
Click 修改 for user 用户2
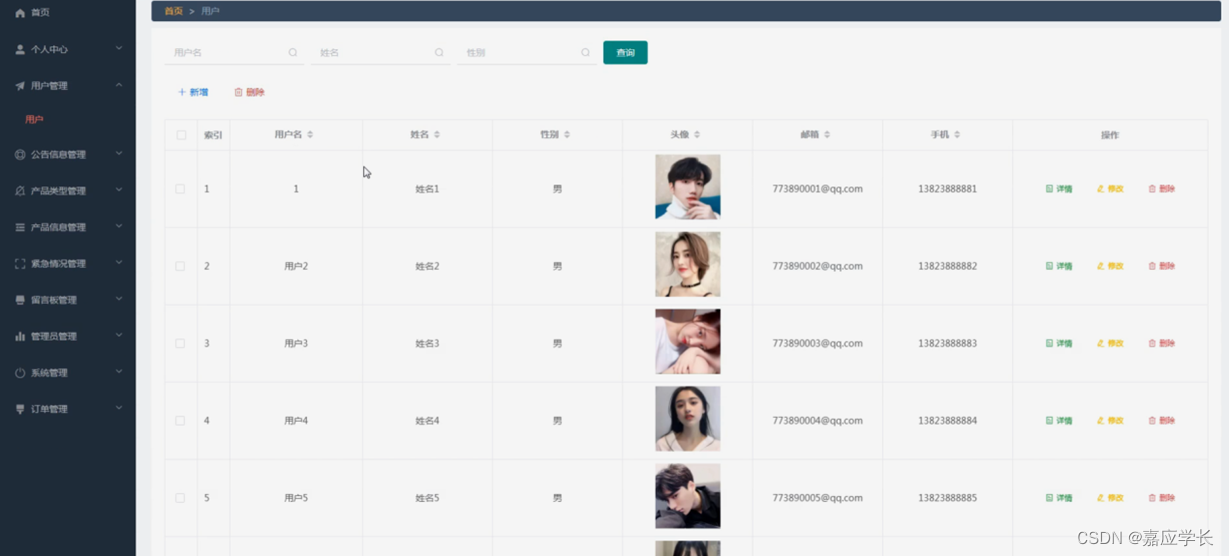pyautogui.click(x=1110, y=266)
